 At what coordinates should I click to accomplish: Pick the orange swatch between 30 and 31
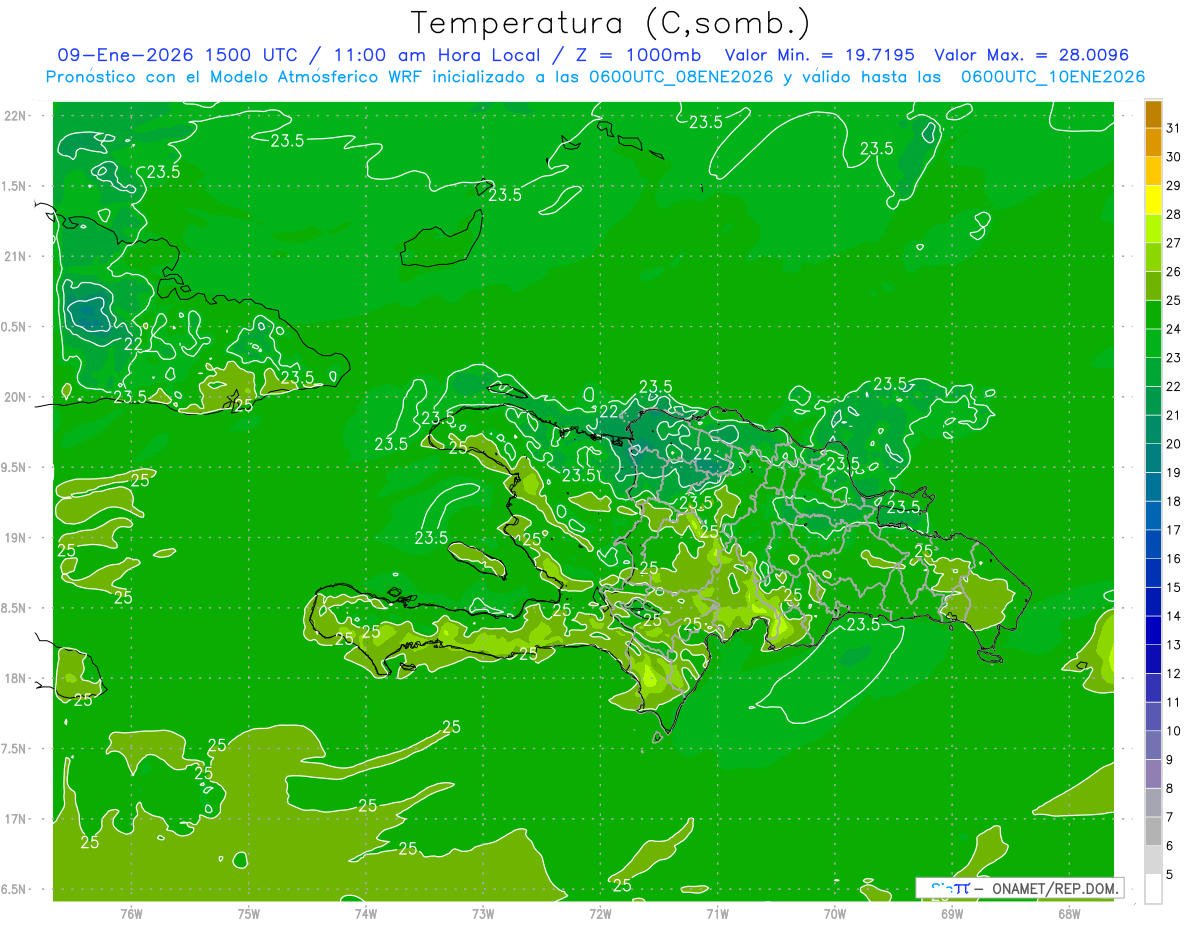click(x=1153, y=143)
